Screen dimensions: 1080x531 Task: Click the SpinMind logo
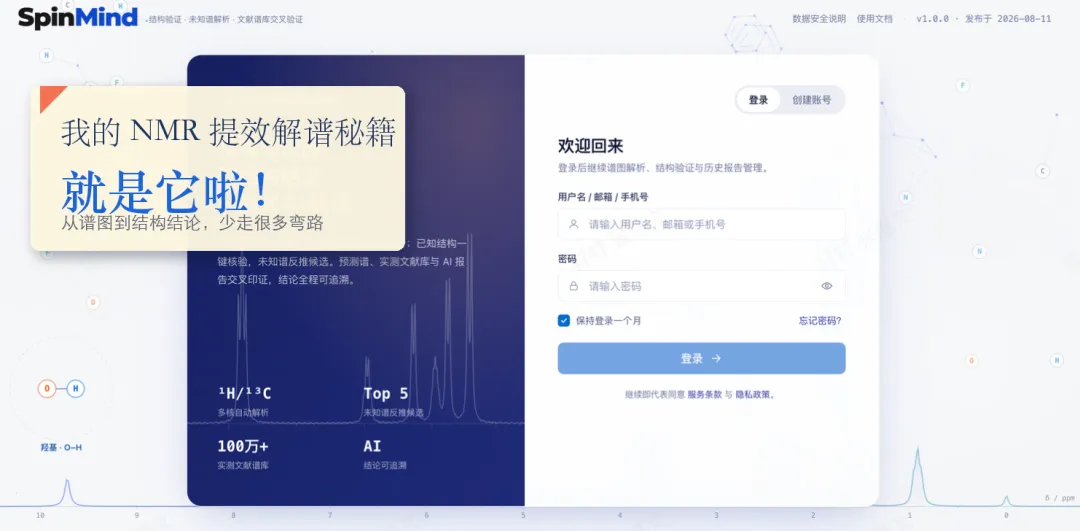[x=78, y=18]
